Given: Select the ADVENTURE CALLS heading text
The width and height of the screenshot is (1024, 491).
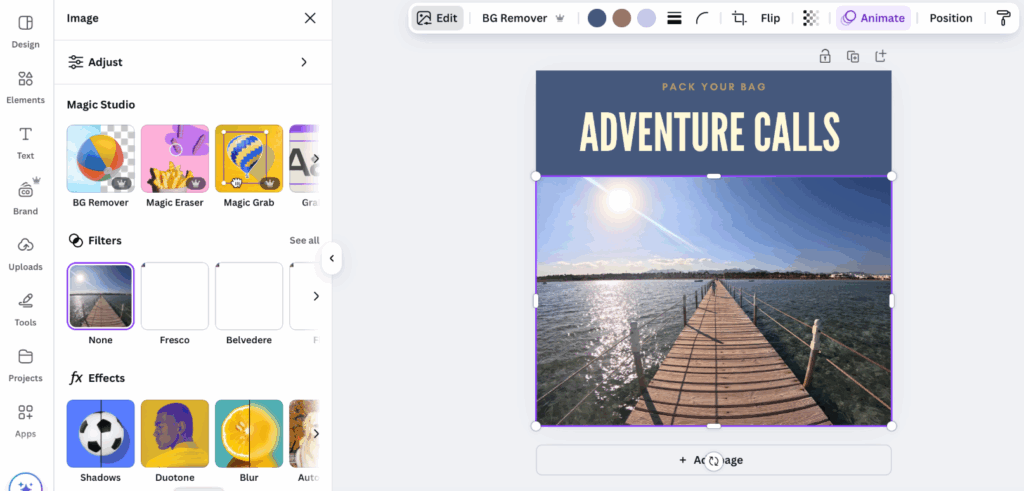Looking at the screenshot, I should (x=710, y=133).
